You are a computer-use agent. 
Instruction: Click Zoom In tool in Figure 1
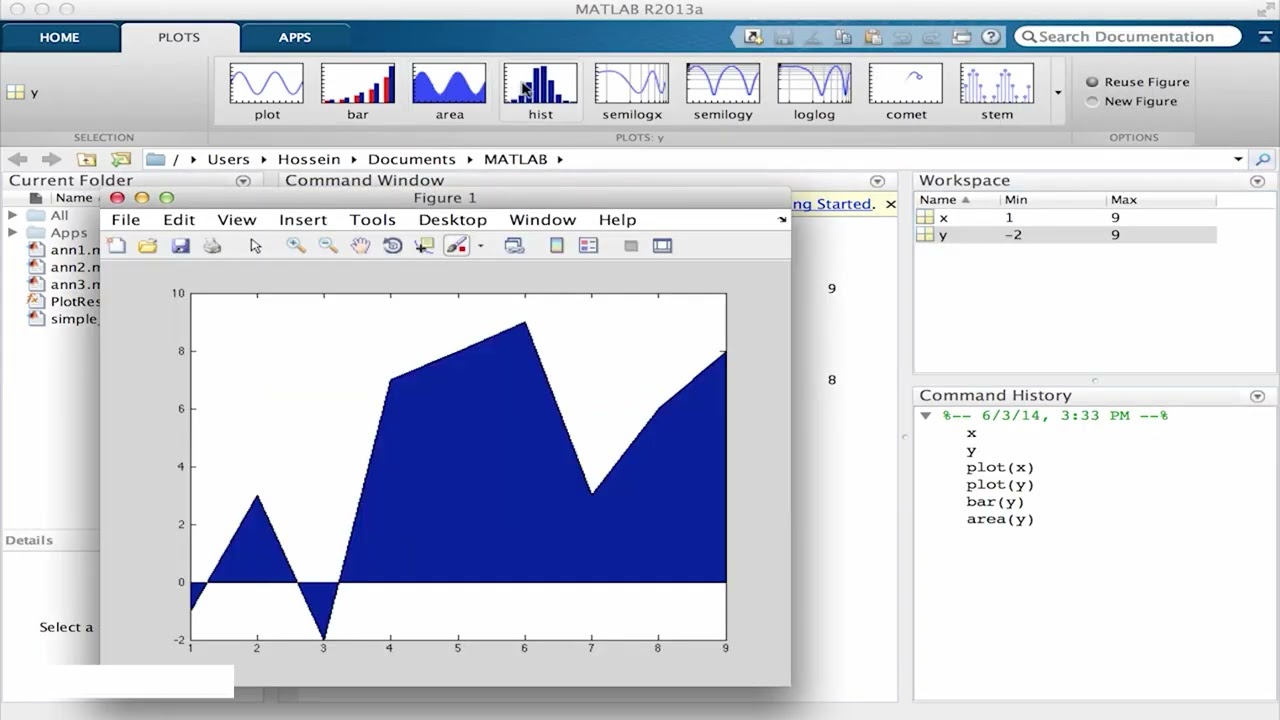click(x=296, y=245)
